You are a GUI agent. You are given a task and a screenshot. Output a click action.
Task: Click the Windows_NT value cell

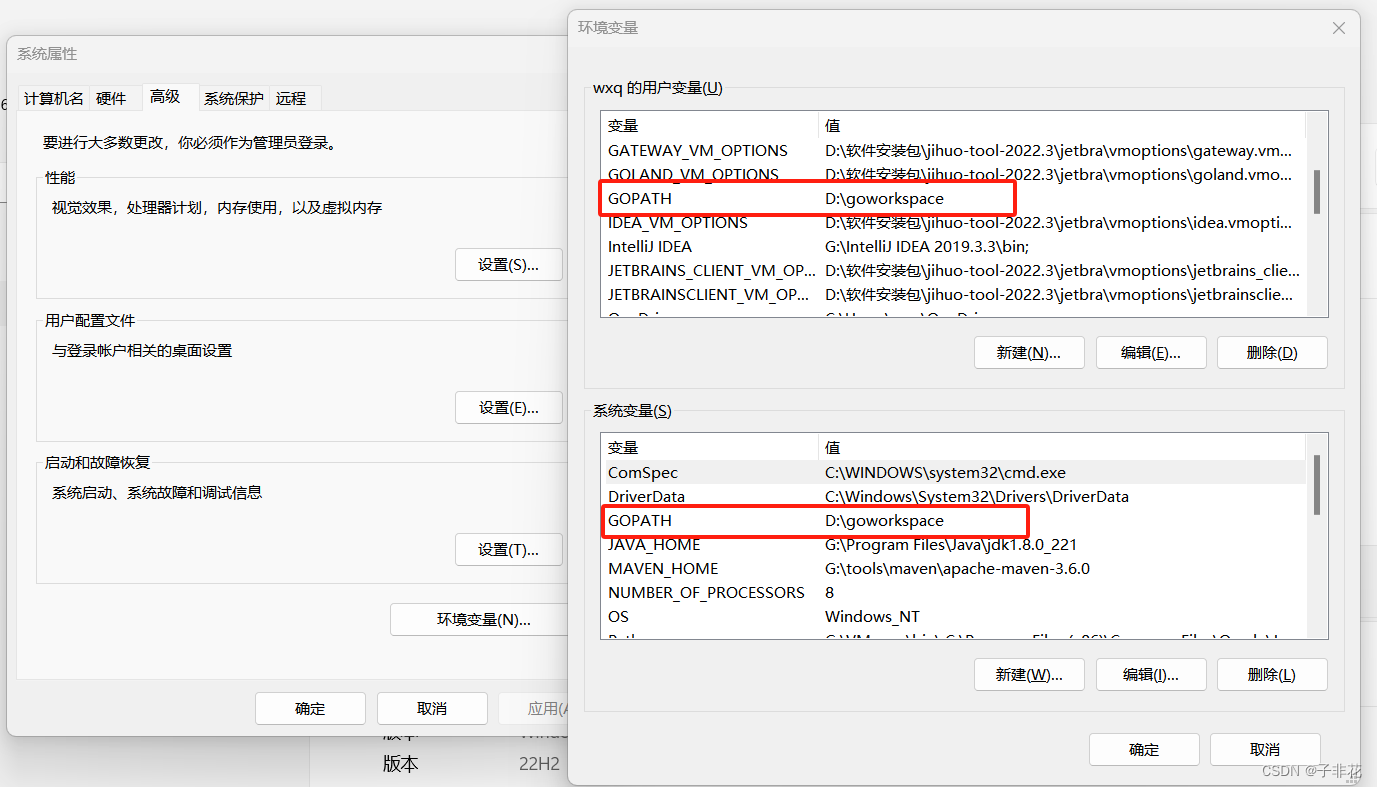[872, 616]
